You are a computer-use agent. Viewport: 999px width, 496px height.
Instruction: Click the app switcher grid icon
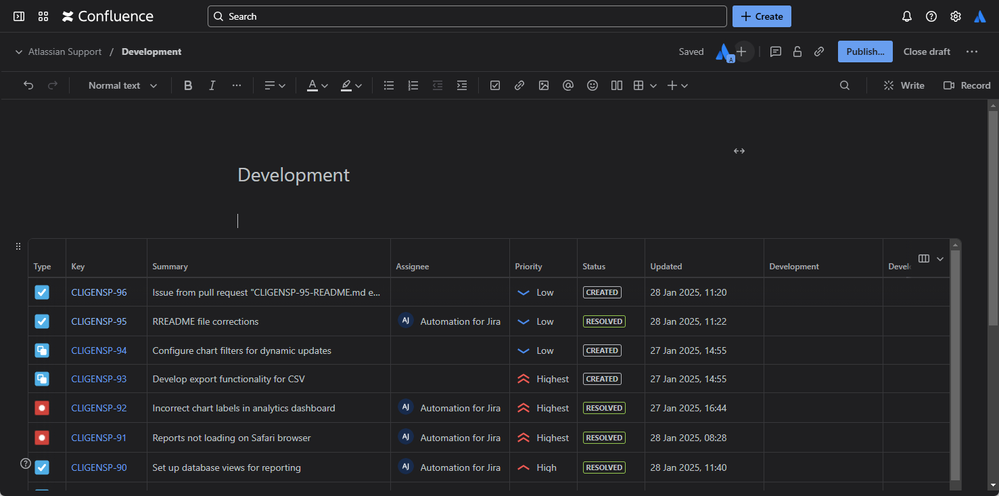tap(43, 17)
